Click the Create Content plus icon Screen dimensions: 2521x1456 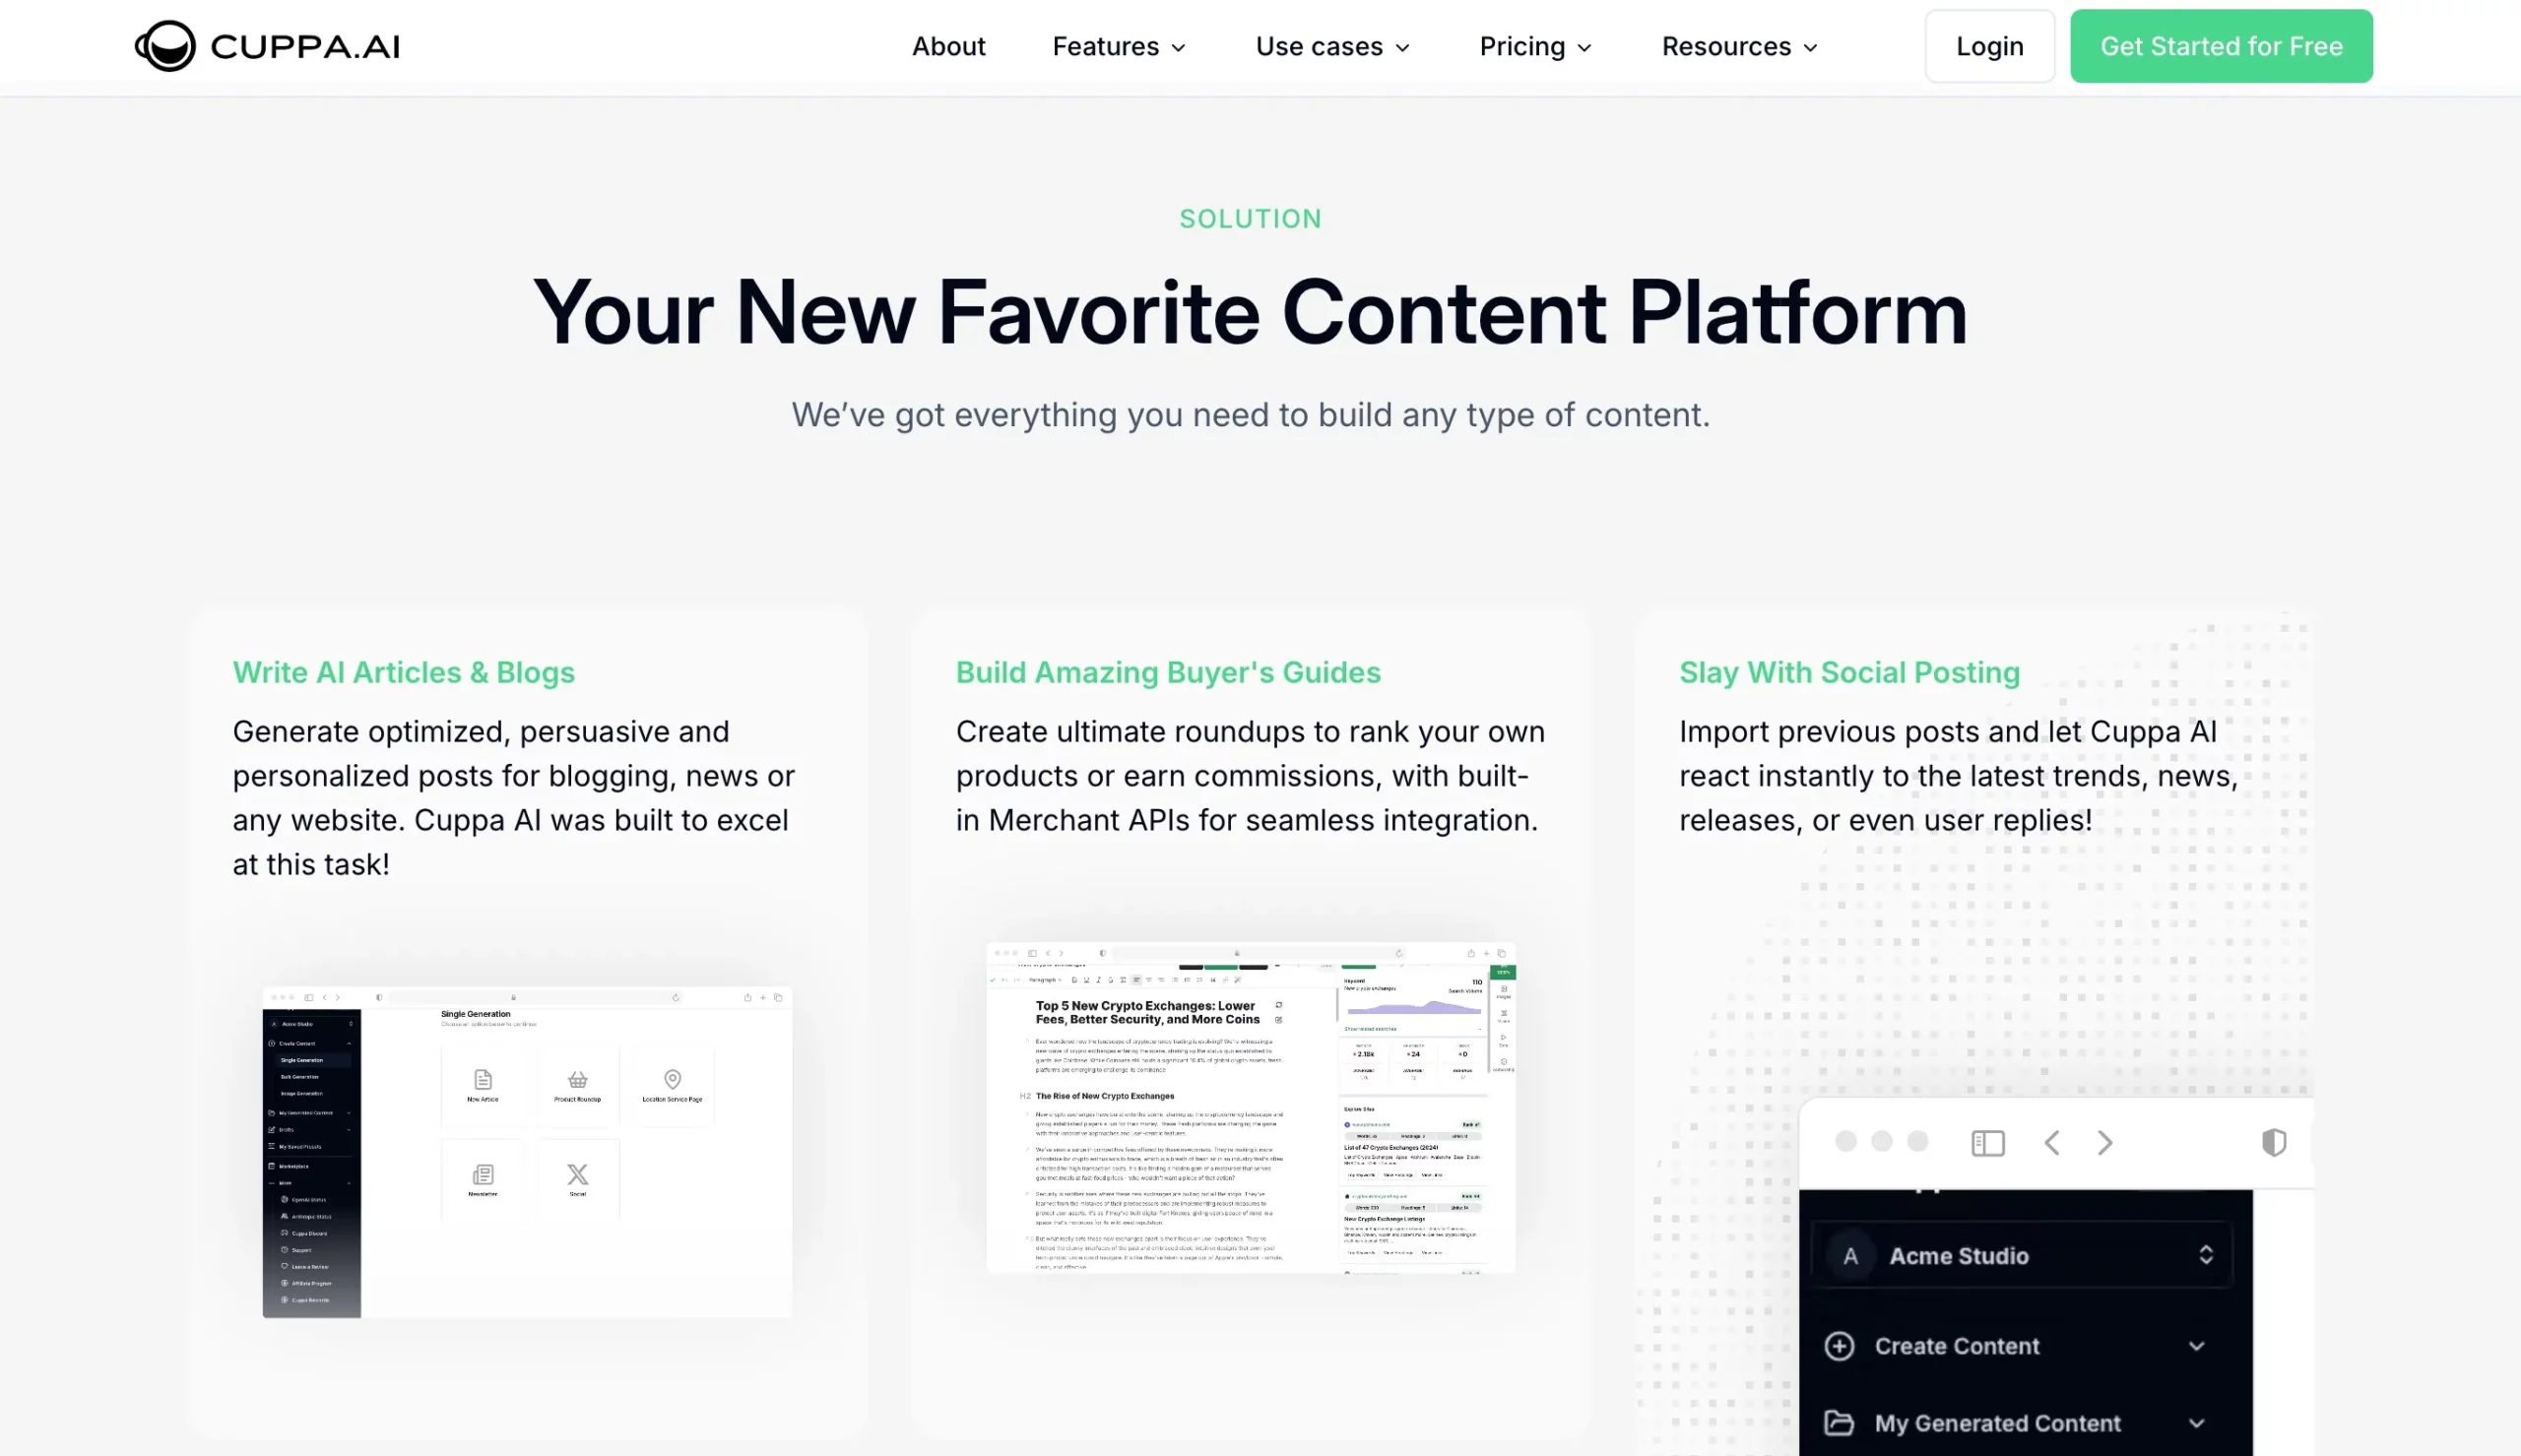pyautogui.click(x=1843, y=1344)
